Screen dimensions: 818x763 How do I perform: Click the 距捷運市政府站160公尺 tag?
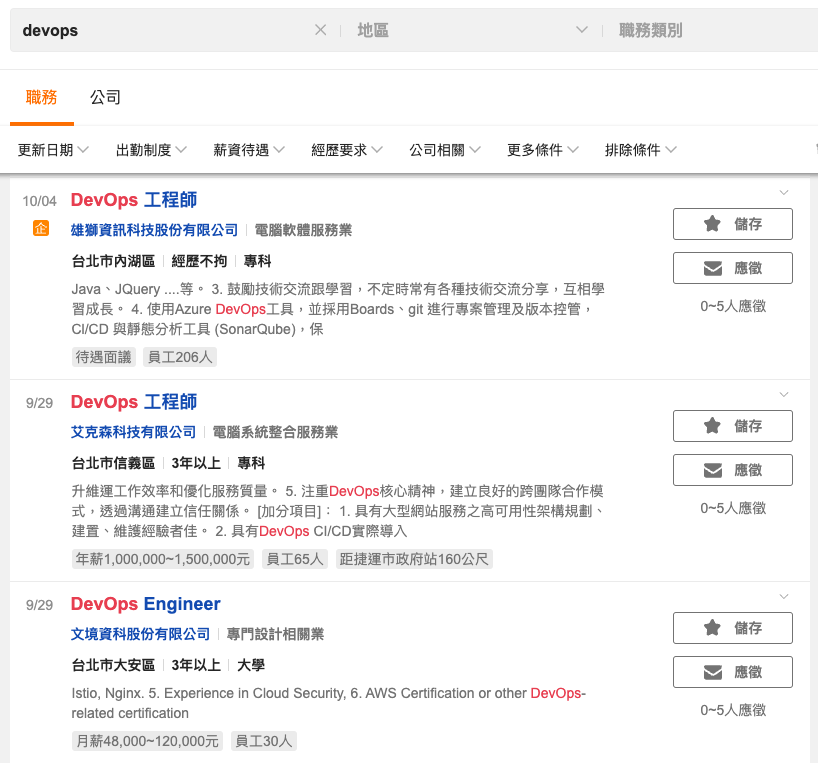tap(414, 559)
